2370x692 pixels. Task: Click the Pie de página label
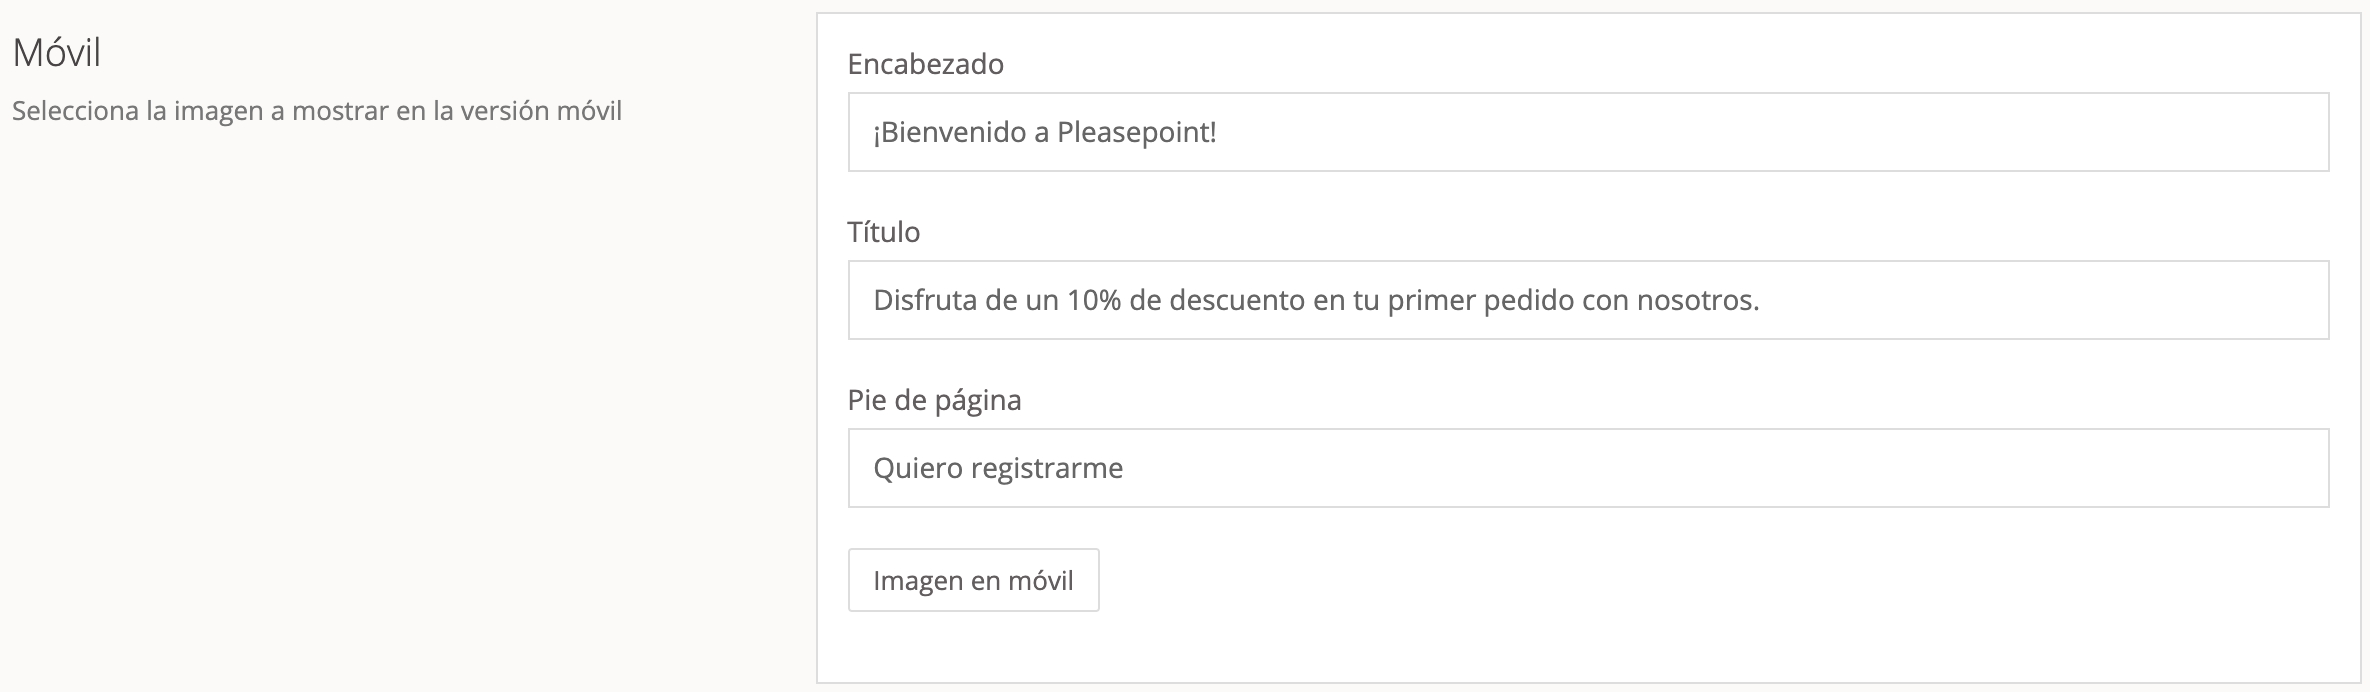(934, 400)
